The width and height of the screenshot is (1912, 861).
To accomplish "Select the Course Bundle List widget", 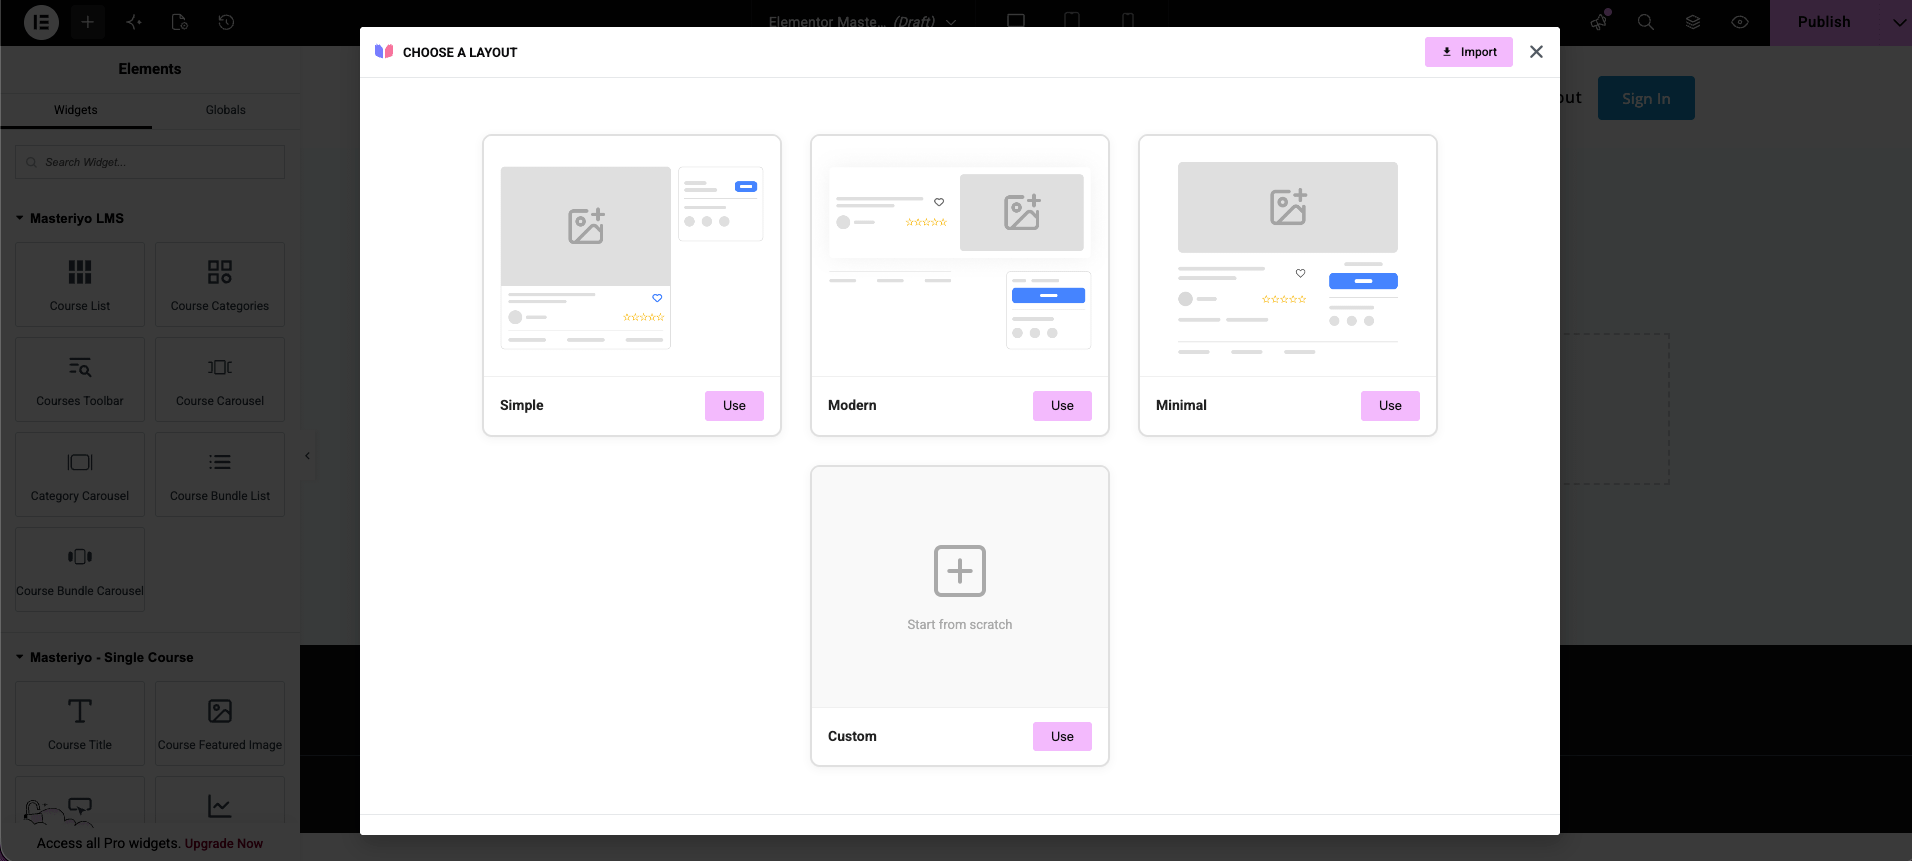I will tap(220, 474).
